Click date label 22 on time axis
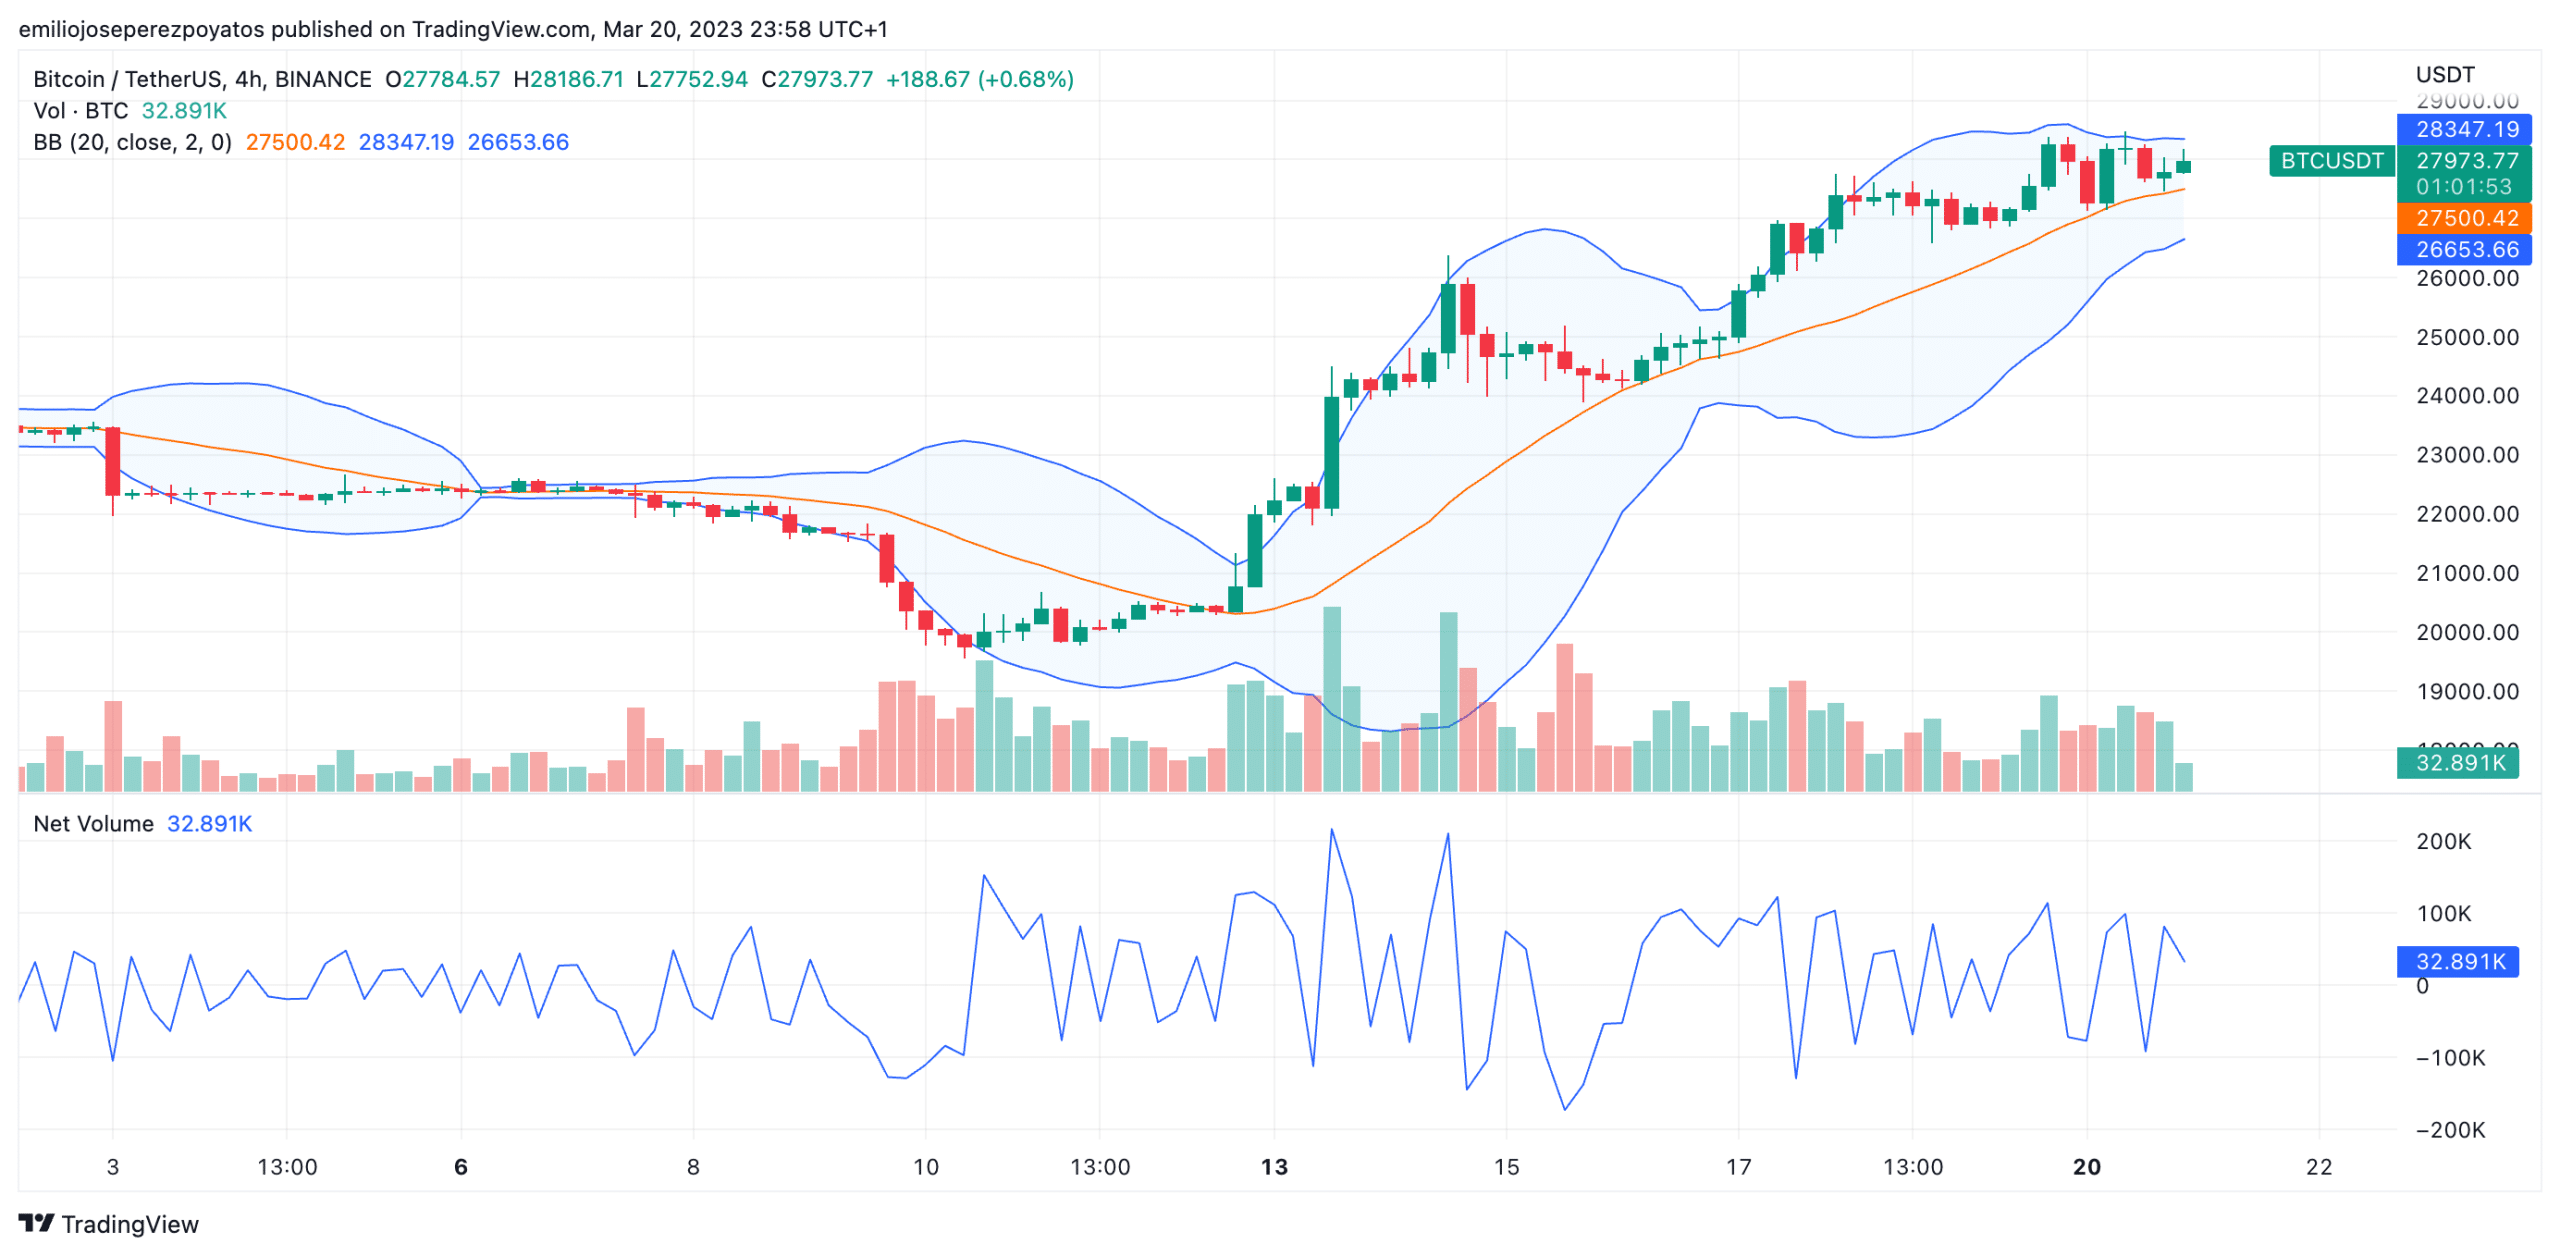The height and width of the screenshot is (1256, 2560). click(x=2319, y=1166)
